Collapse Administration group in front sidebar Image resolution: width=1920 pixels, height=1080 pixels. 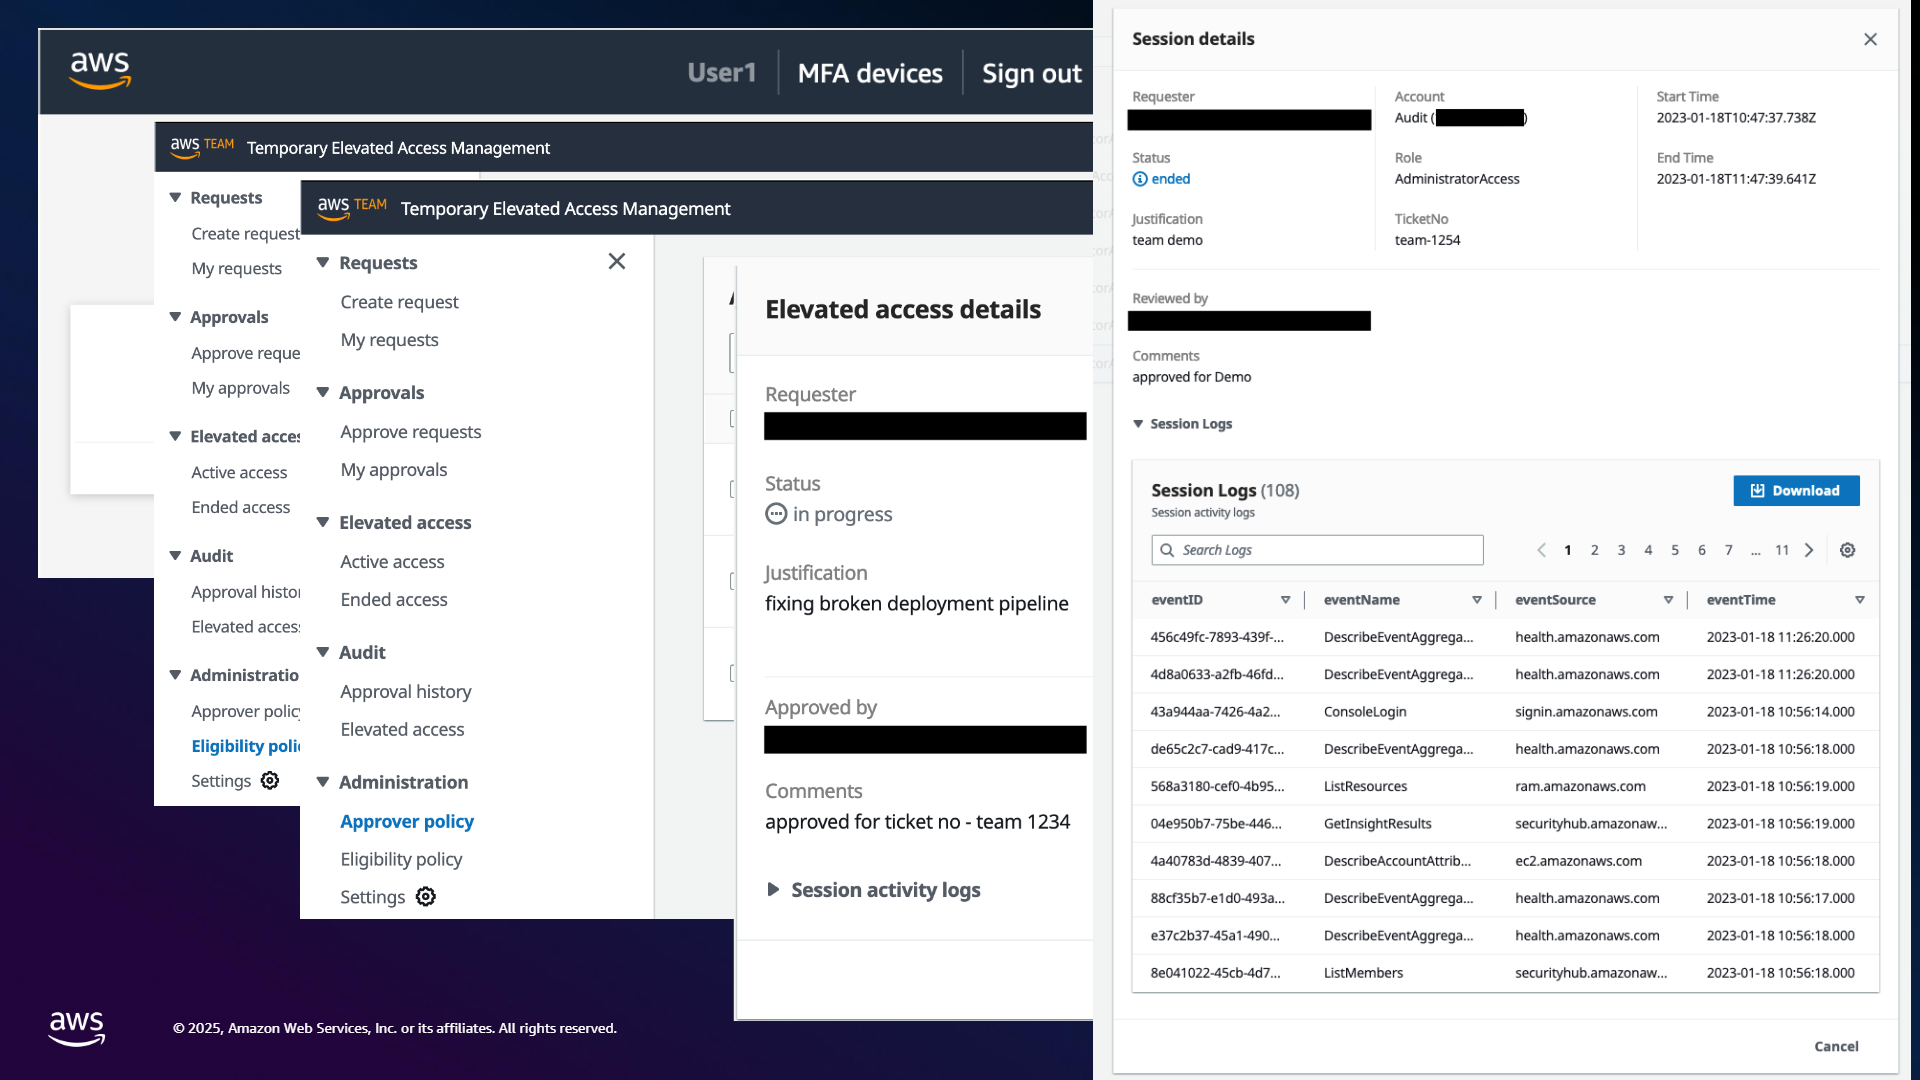click(323, 782)
